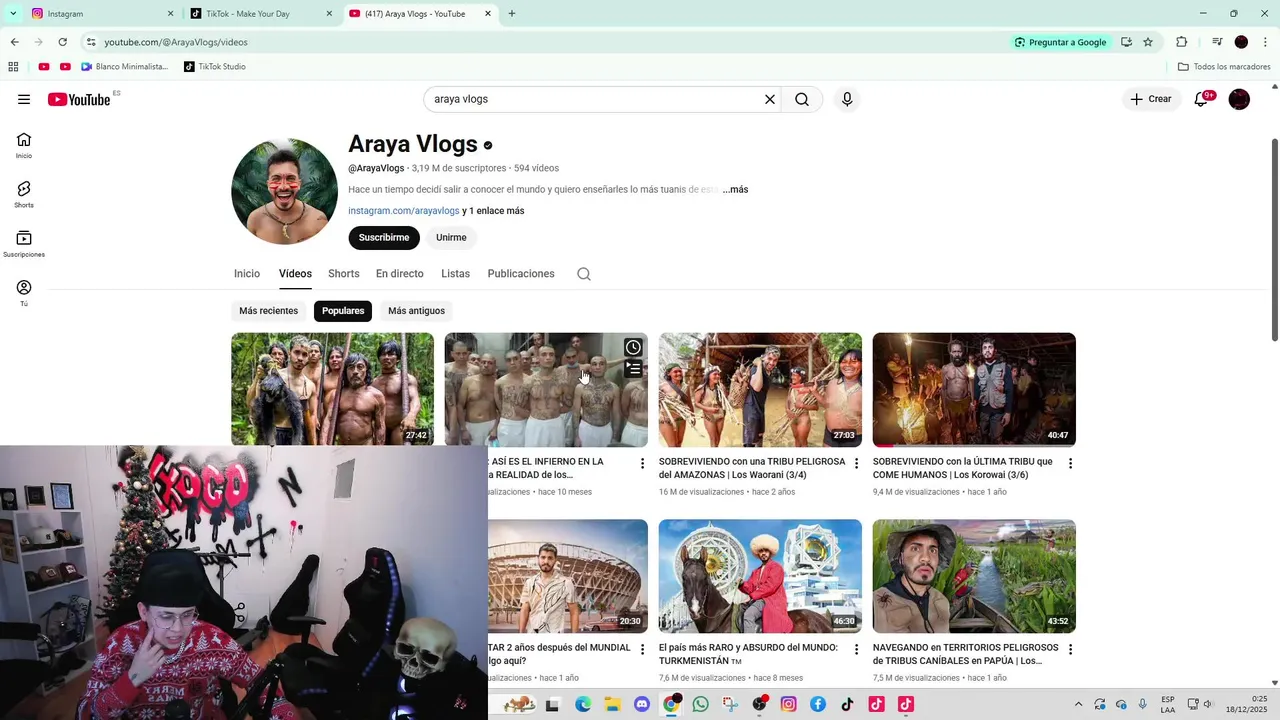Click the page vertical scrollbar
The width and height of the screenshot is (1280, 720).
click(x=1274, y=240)
